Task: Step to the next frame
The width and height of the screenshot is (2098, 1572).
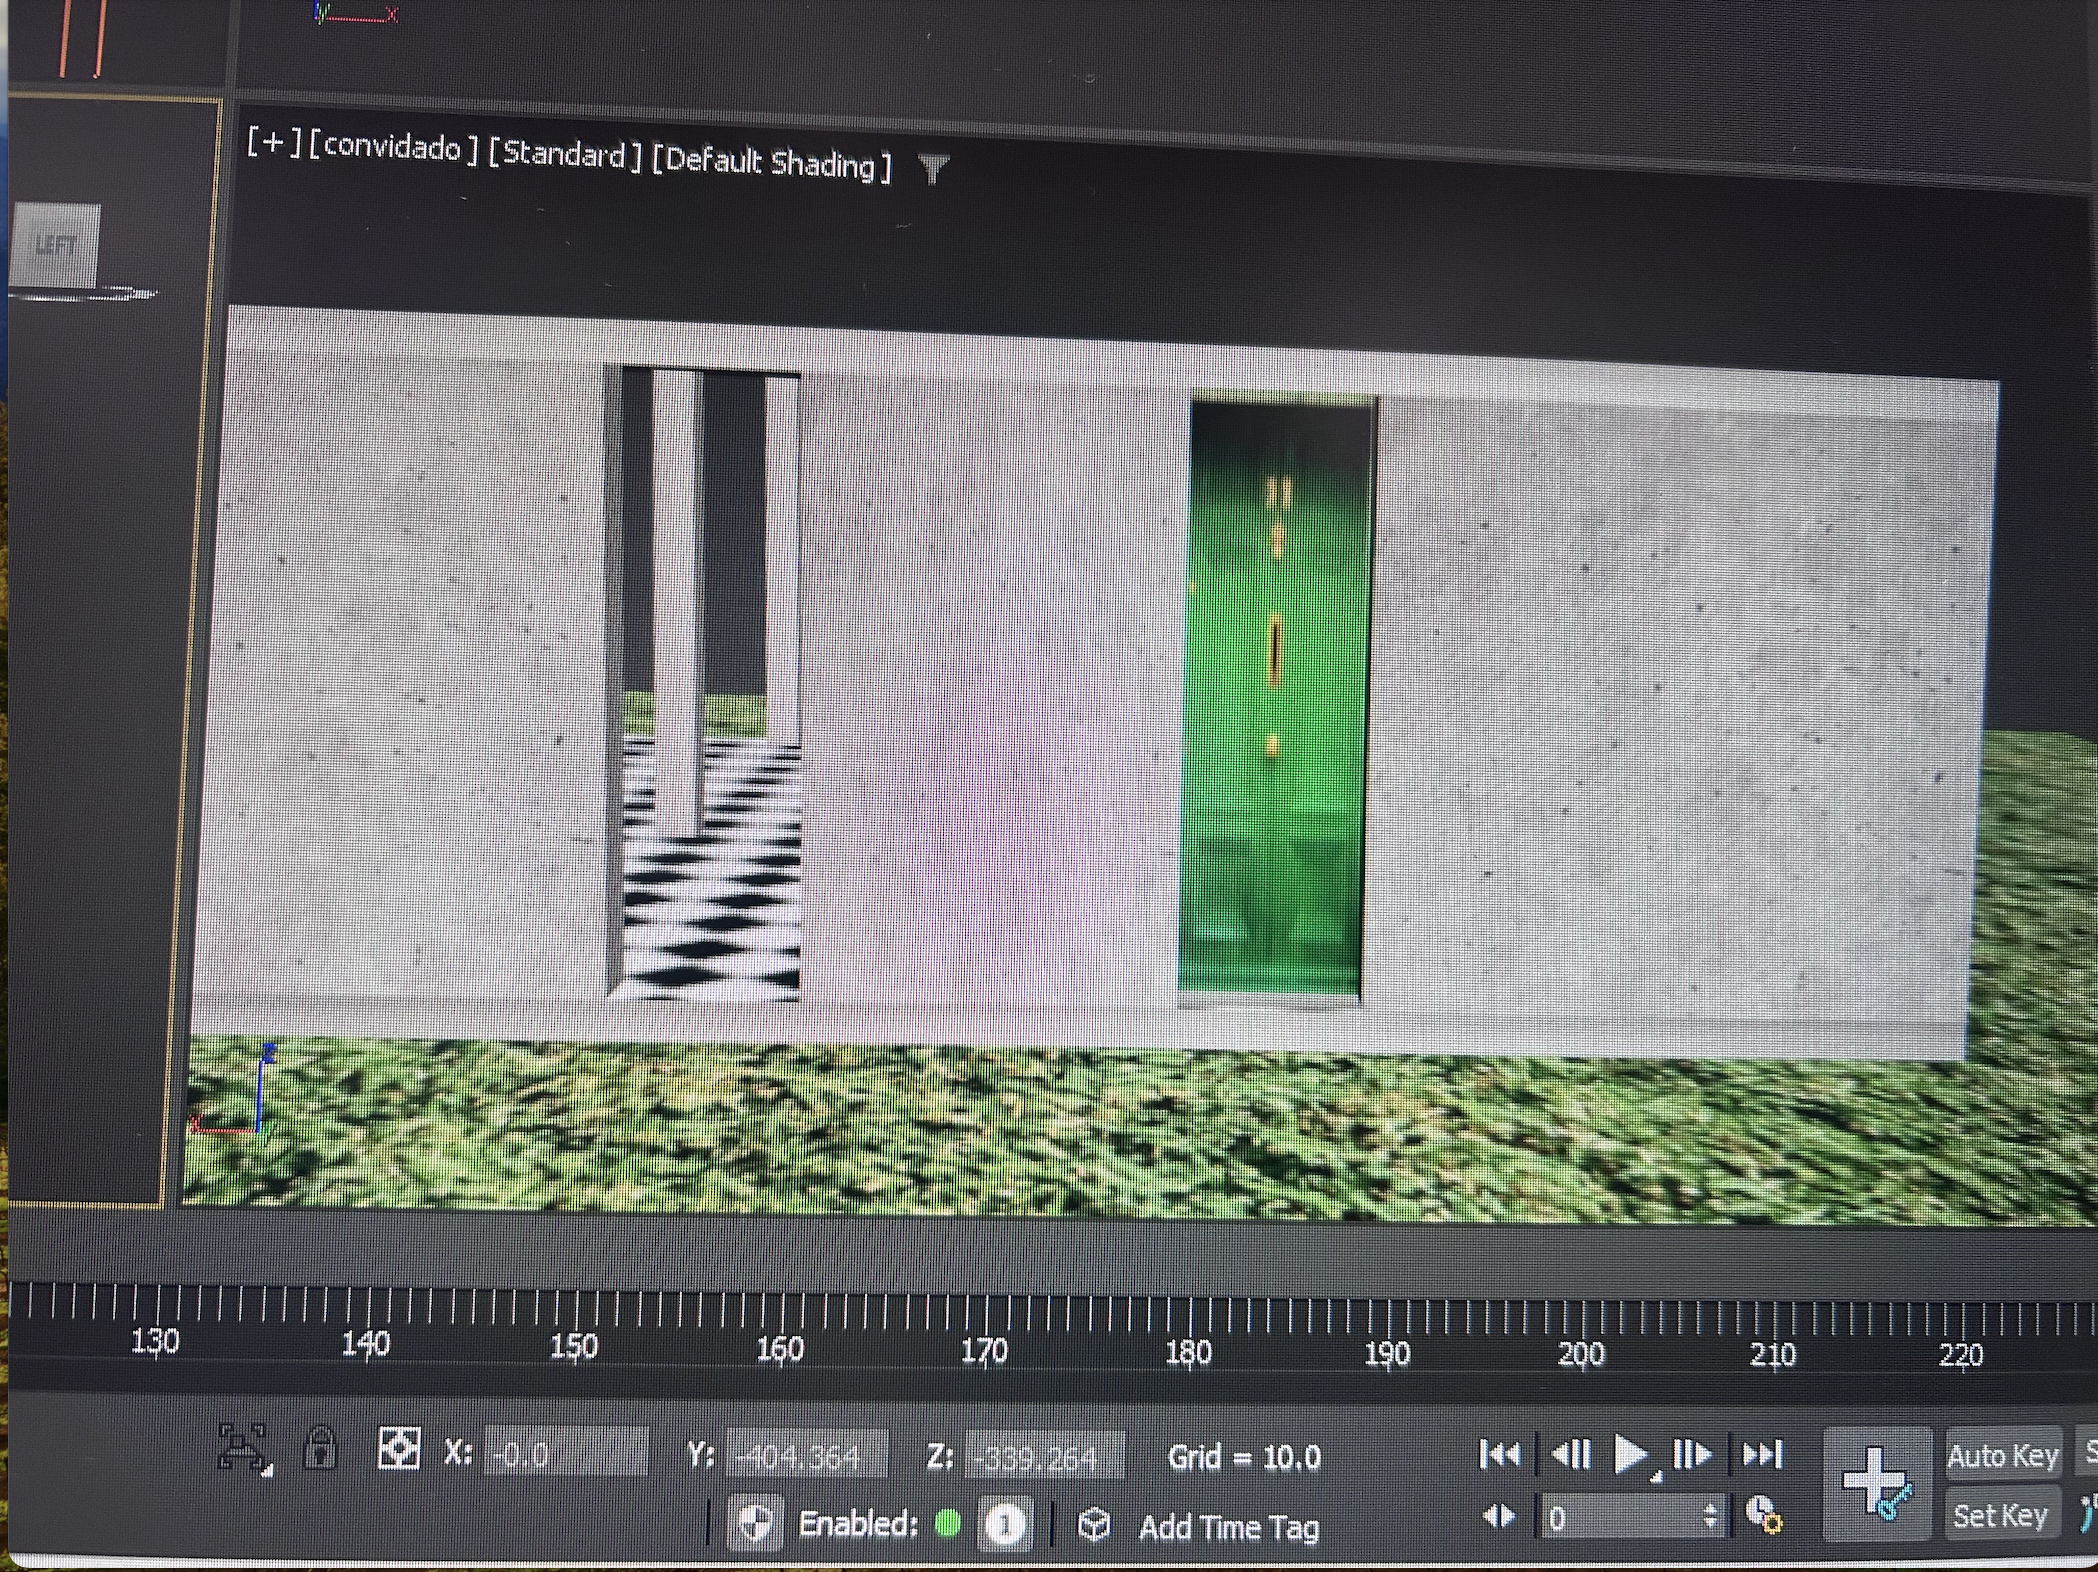Action: [1692, 1454]
